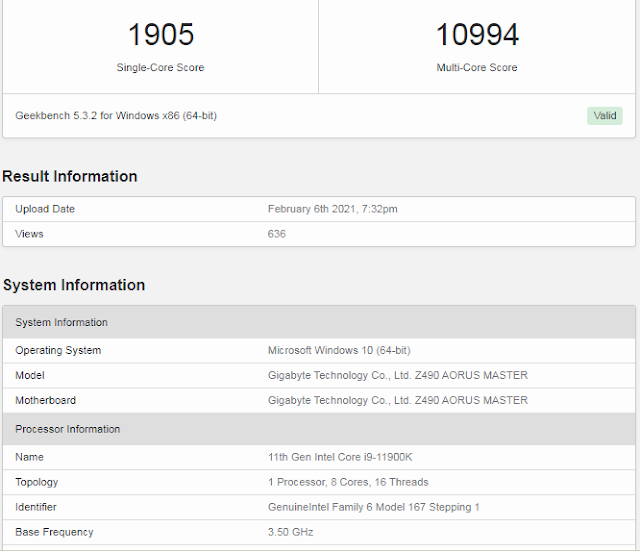Select the Z490 AORUS MASTER value in Model row
The width and height of the screenshot is (640, 552).
coord(398,375)
